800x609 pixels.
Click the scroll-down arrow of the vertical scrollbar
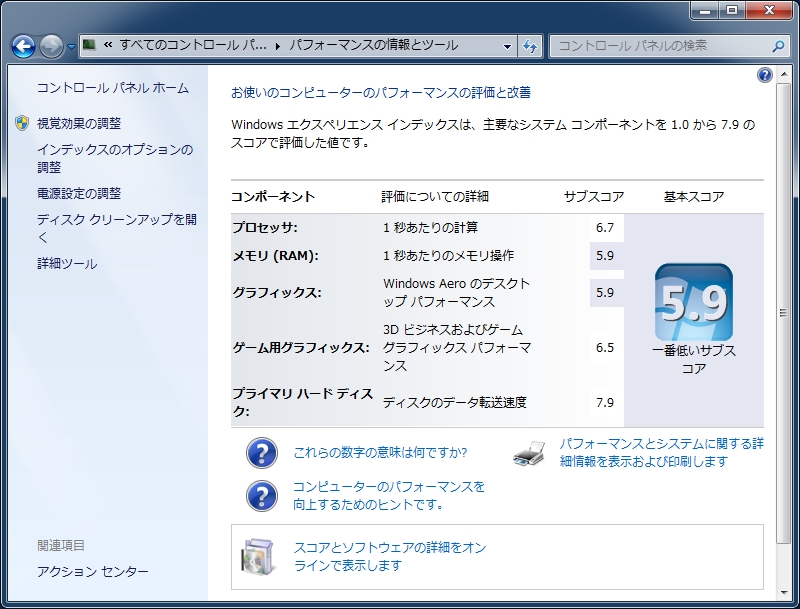pyautogui.click(x=783, y=593)
